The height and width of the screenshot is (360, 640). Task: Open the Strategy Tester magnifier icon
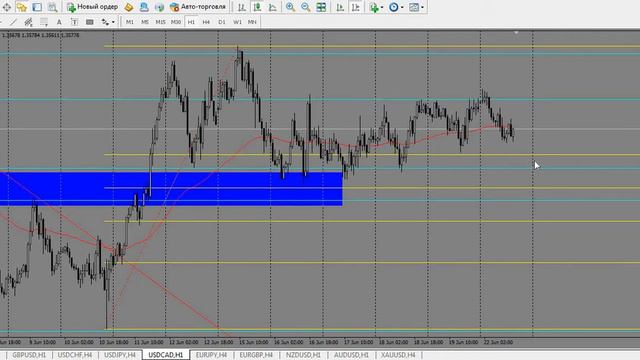click(53, 7)
